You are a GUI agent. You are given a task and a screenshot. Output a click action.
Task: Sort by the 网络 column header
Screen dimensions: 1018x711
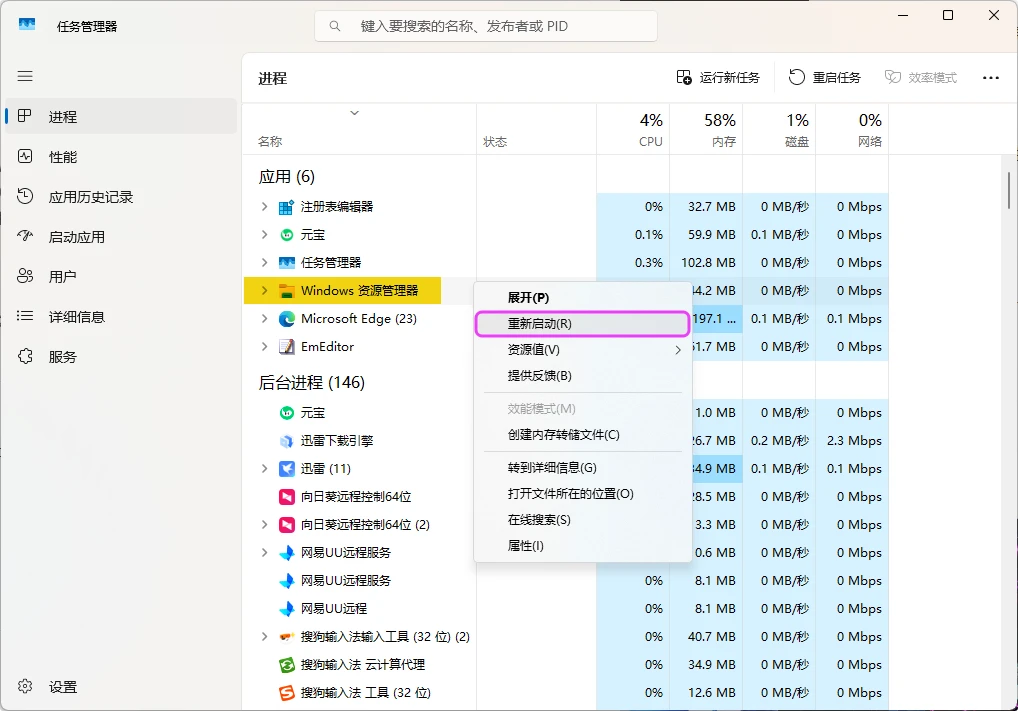click(x=852, y=129)
